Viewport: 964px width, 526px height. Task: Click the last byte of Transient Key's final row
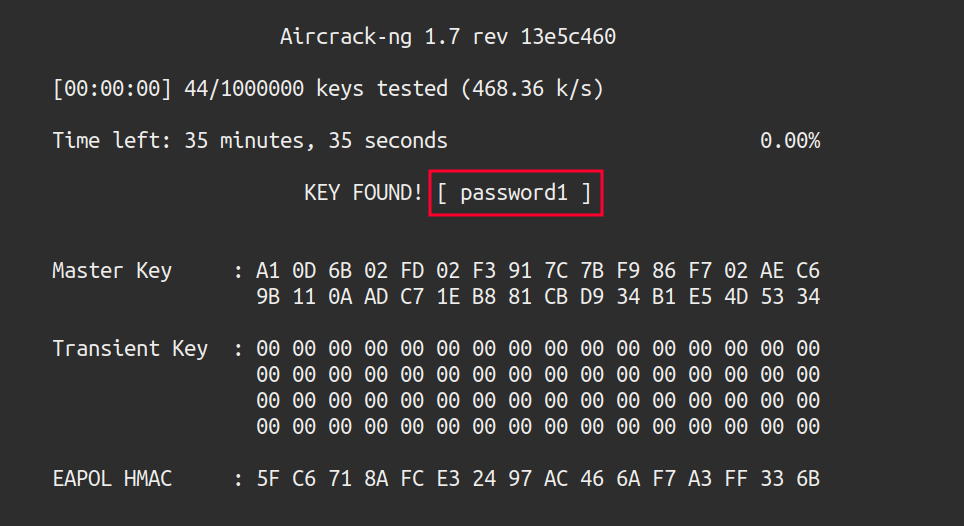pos(808,427)
